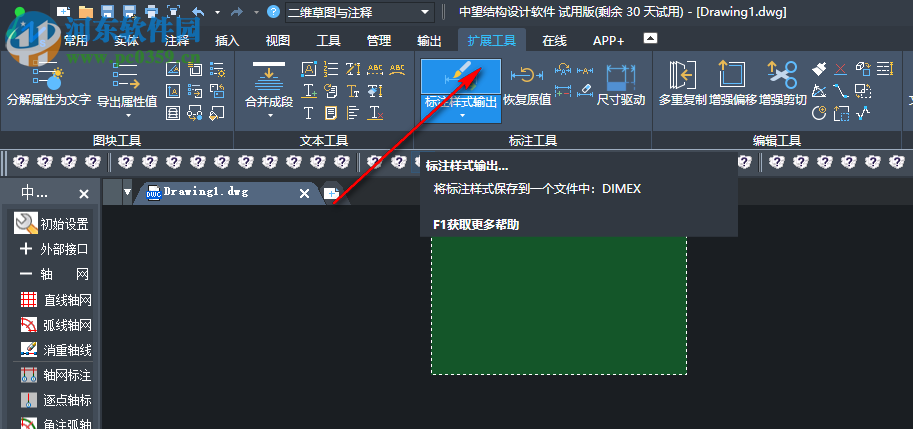Expand the 标注样式输出 dropdown arrow
Viewport: 913px width, 429px height.
(x=461, y=116)
